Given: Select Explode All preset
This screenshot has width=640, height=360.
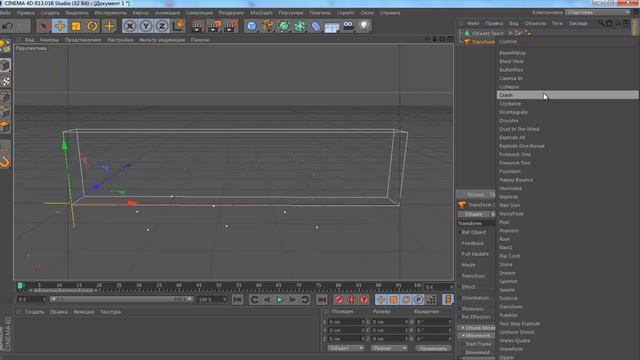Looking at the screenshot, I should tap(512, 138).
